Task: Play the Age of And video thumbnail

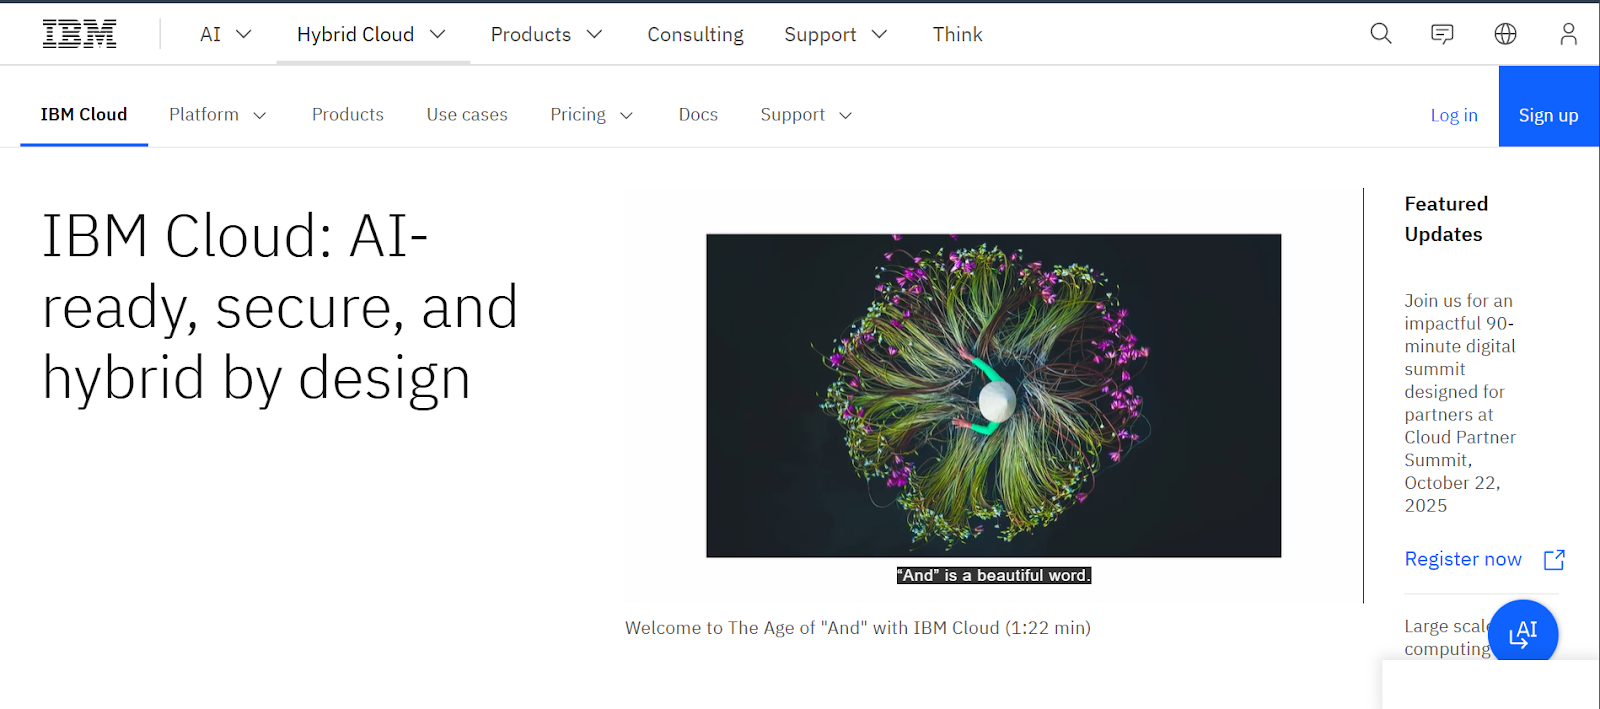Action: pyautogui.click(x=993, y=395)
